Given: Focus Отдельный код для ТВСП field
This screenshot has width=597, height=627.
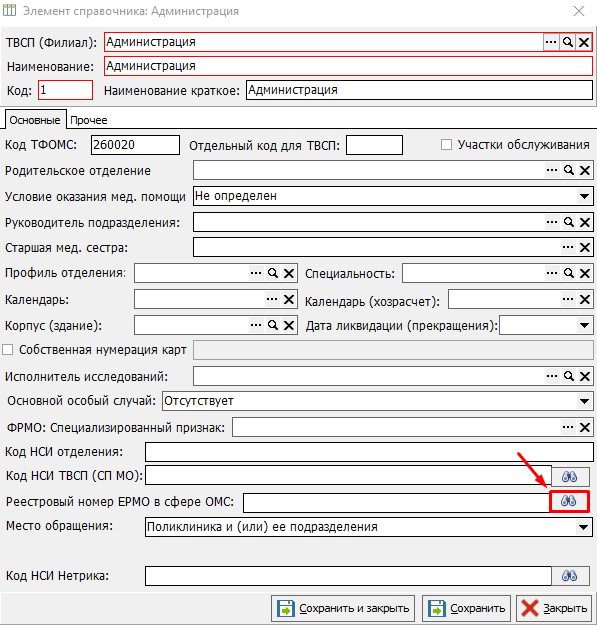Looking at the screenshot, I should 374,145.
